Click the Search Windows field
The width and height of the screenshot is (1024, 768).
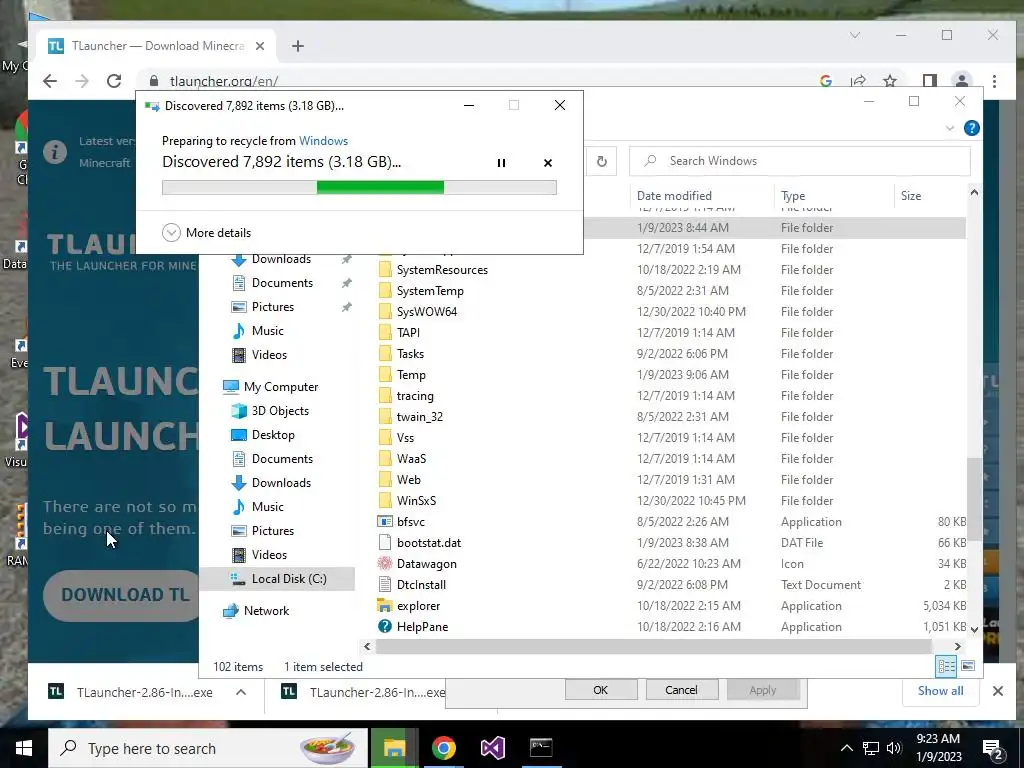[x=799, y=161]
